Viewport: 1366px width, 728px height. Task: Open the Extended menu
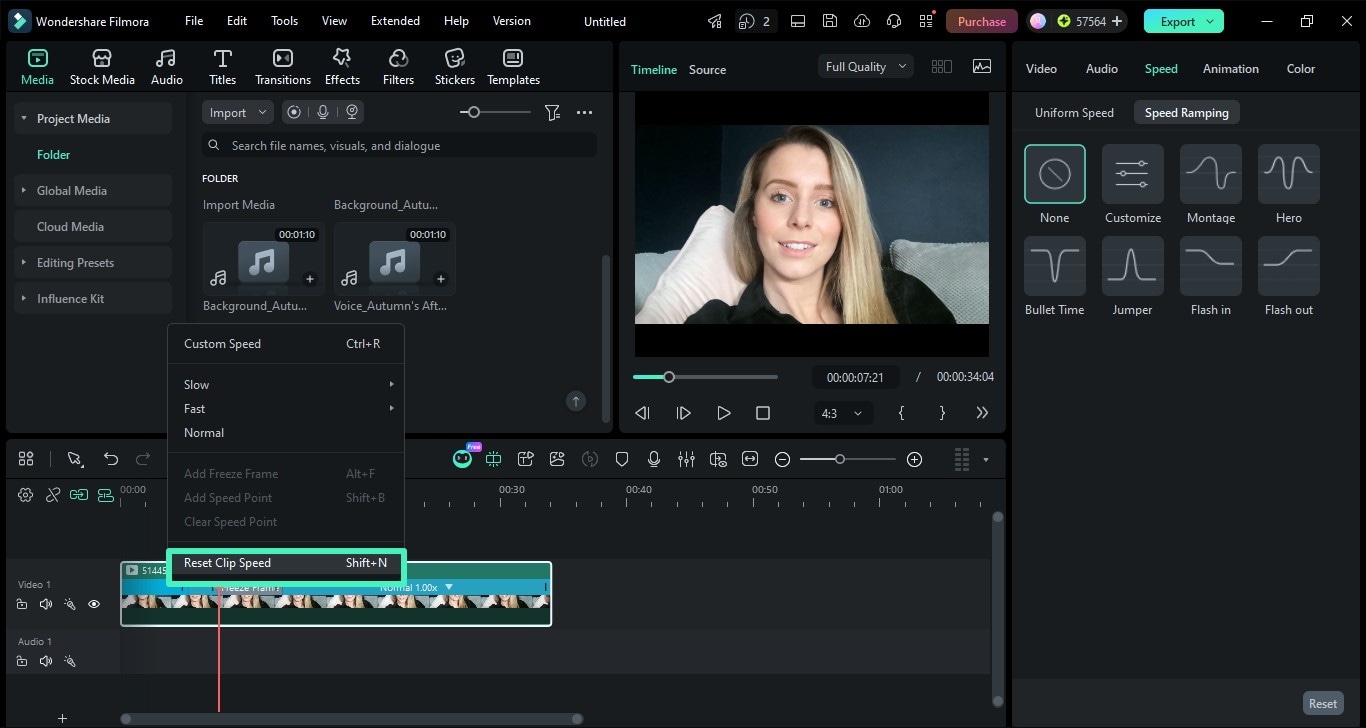click(395, 21)
